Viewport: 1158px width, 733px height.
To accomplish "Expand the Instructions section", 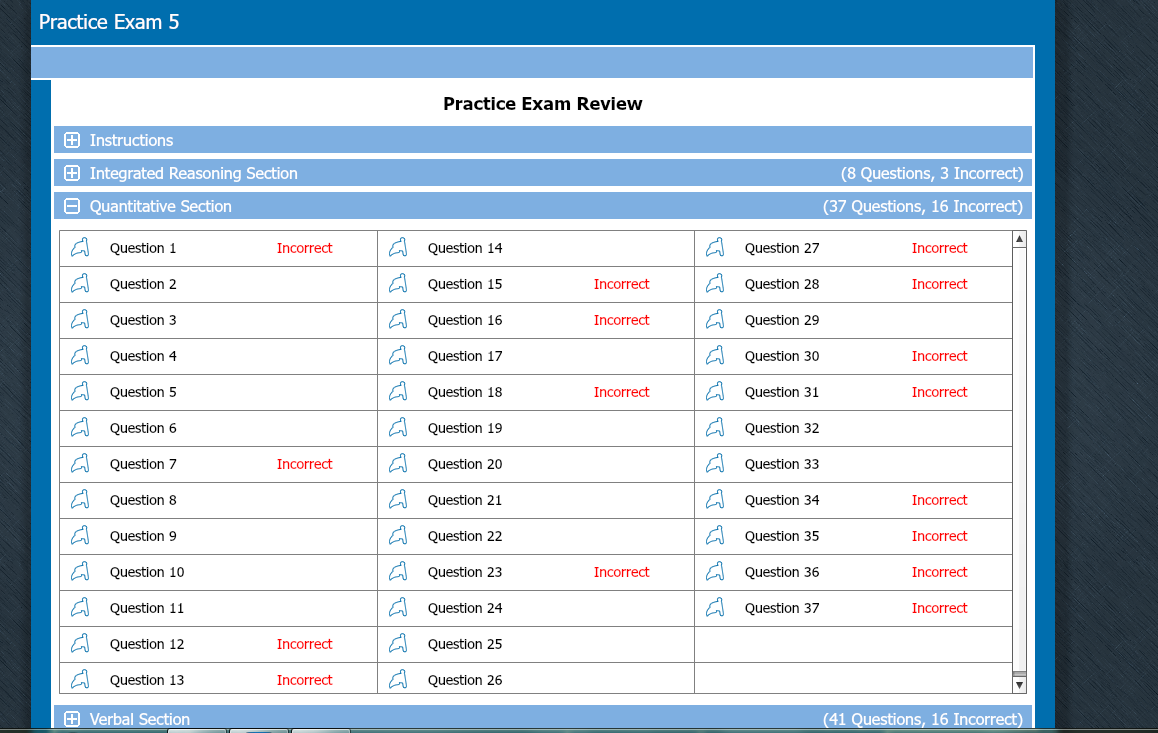I will (x=72, y=141).
